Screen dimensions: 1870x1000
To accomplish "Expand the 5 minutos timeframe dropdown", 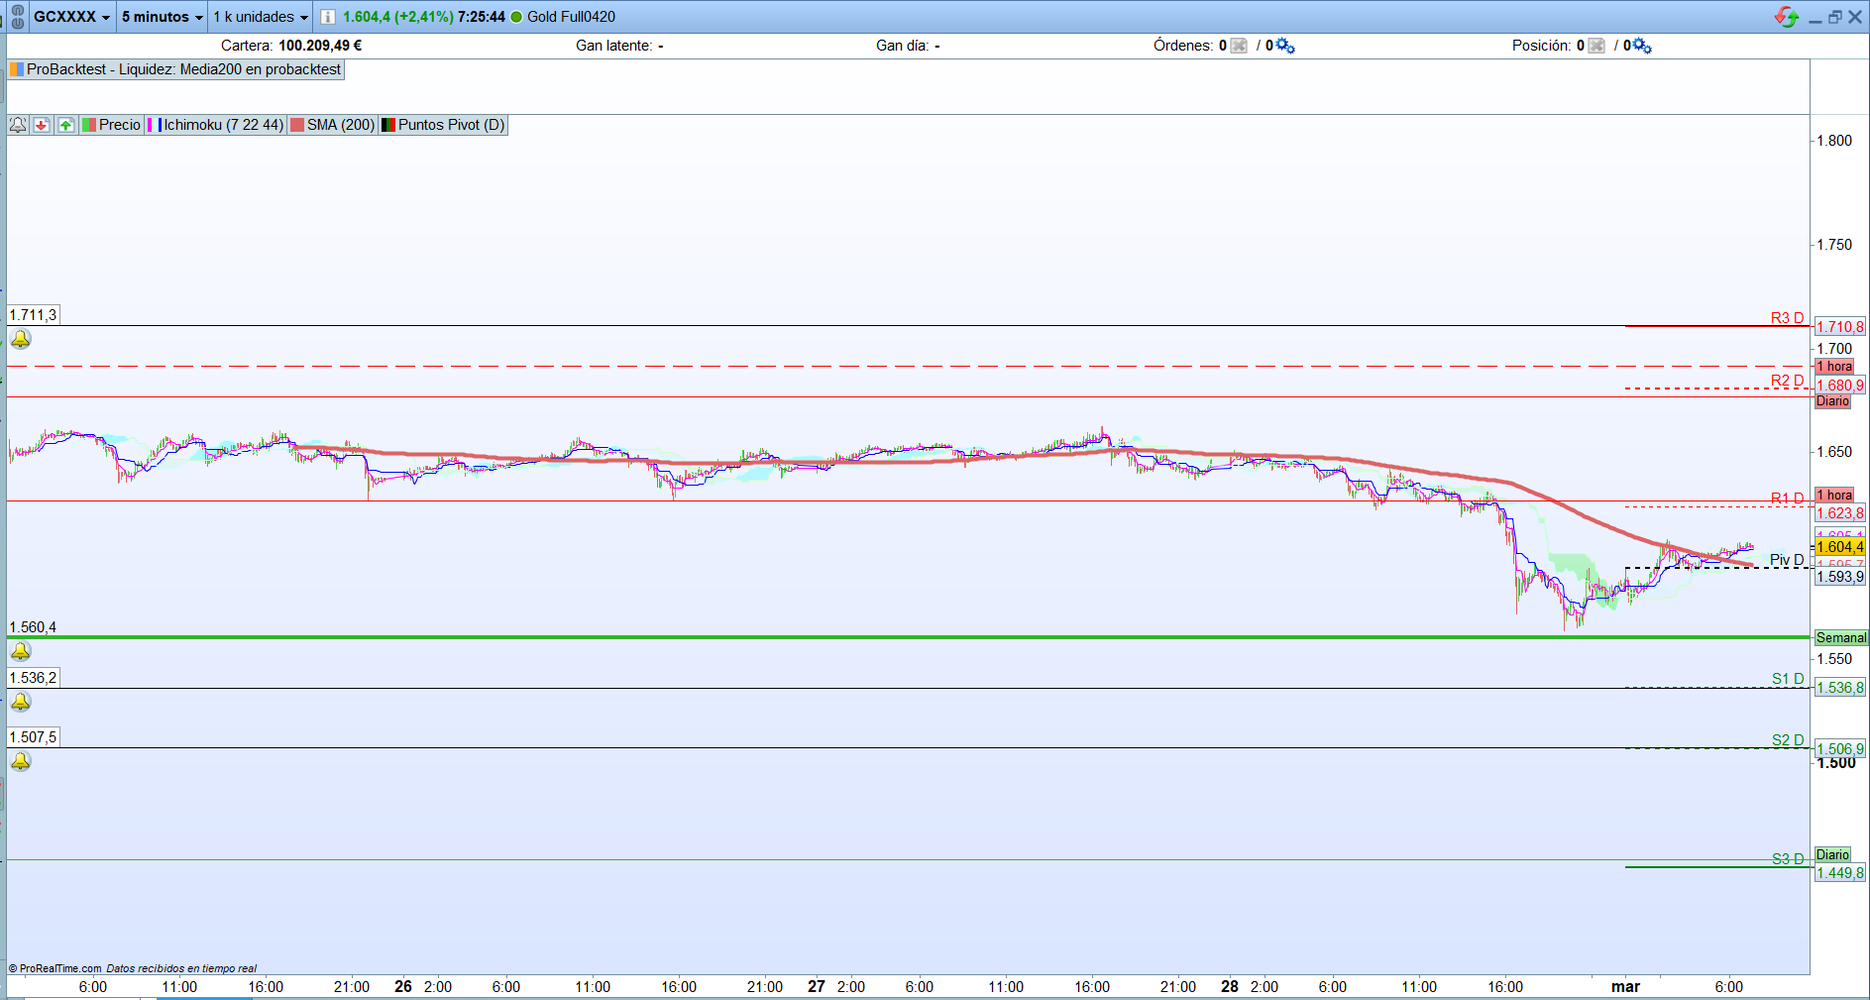I will pos(162,17).
